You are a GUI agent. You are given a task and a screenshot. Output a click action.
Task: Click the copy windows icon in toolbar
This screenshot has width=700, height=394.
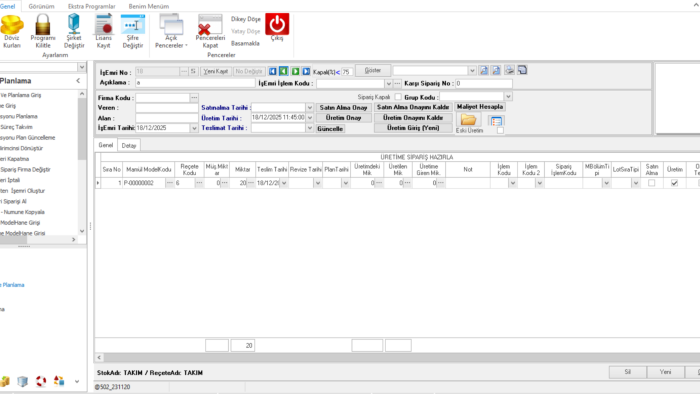coord(522,70)
